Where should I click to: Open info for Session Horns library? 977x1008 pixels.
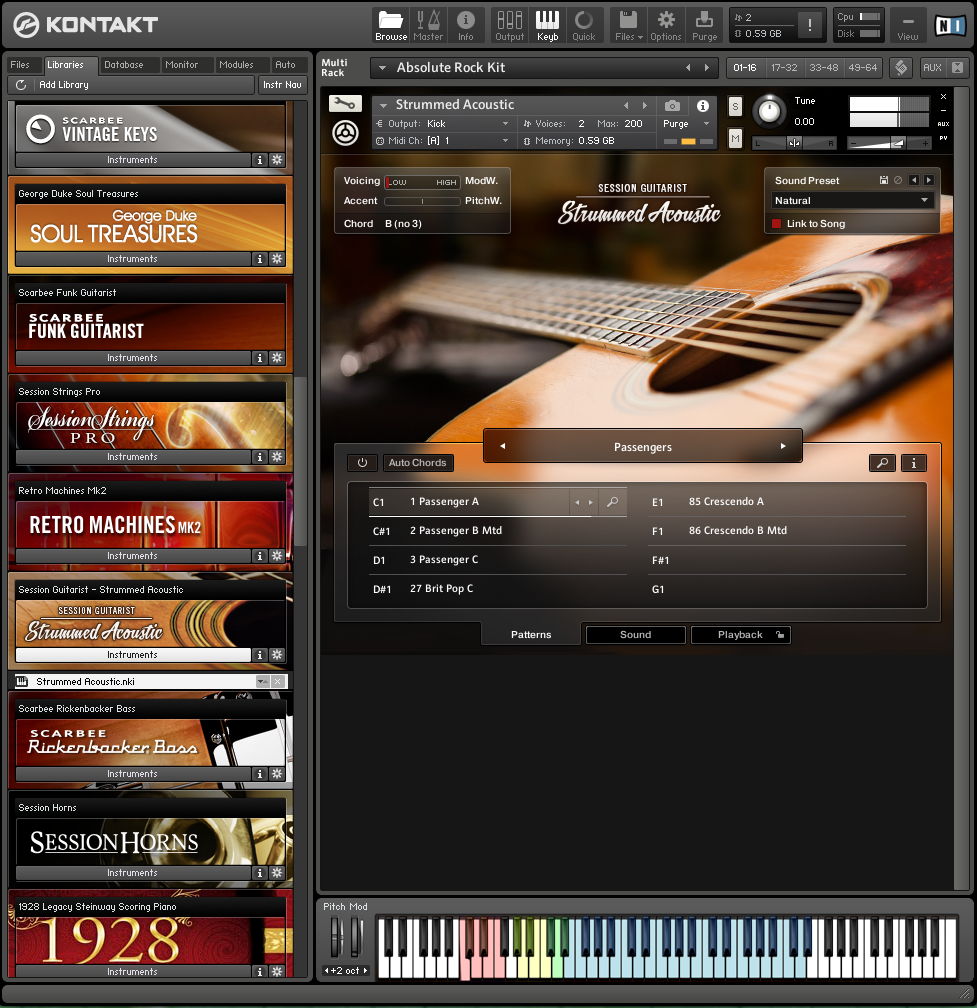260,873
